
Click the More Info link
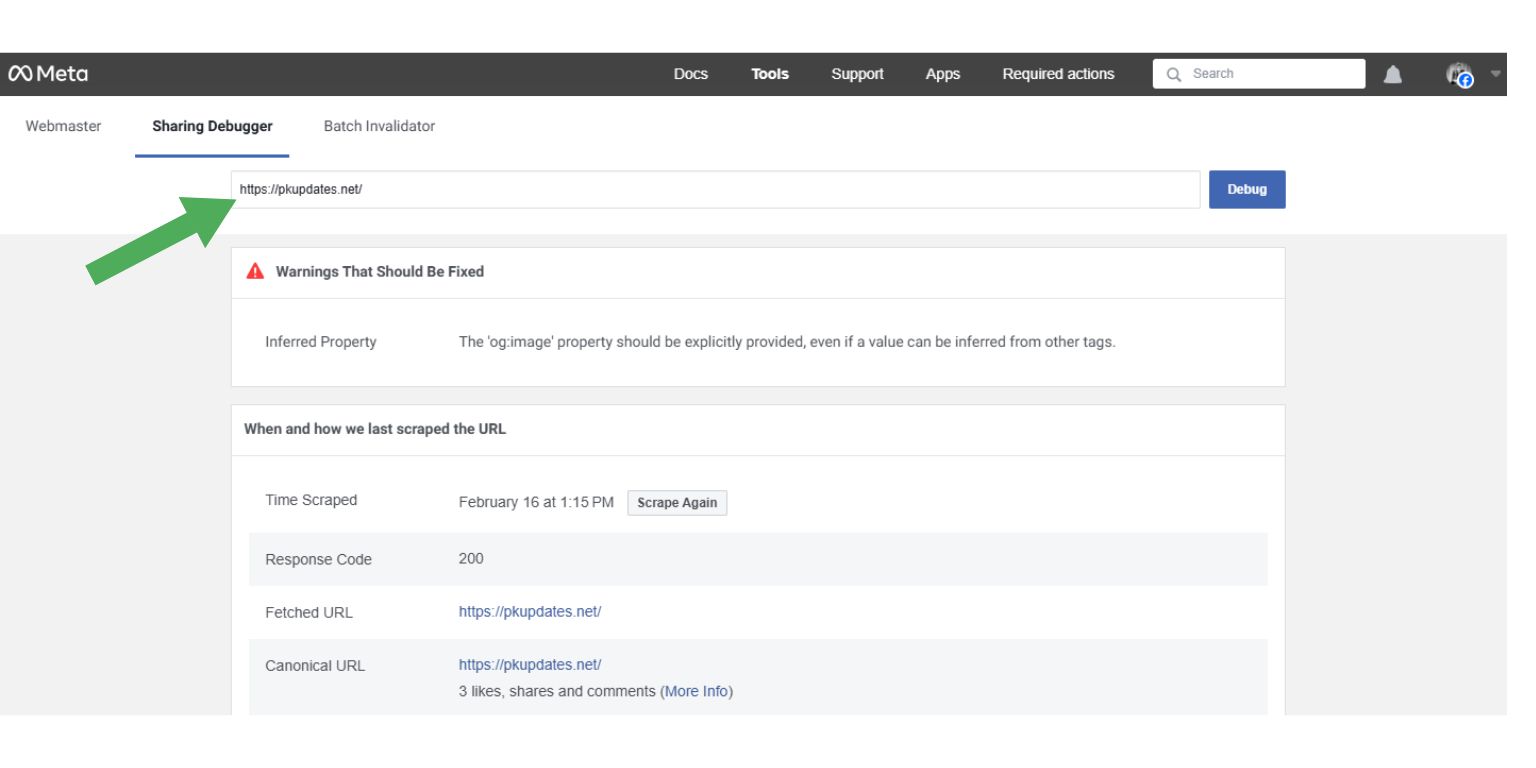point(697,692)
